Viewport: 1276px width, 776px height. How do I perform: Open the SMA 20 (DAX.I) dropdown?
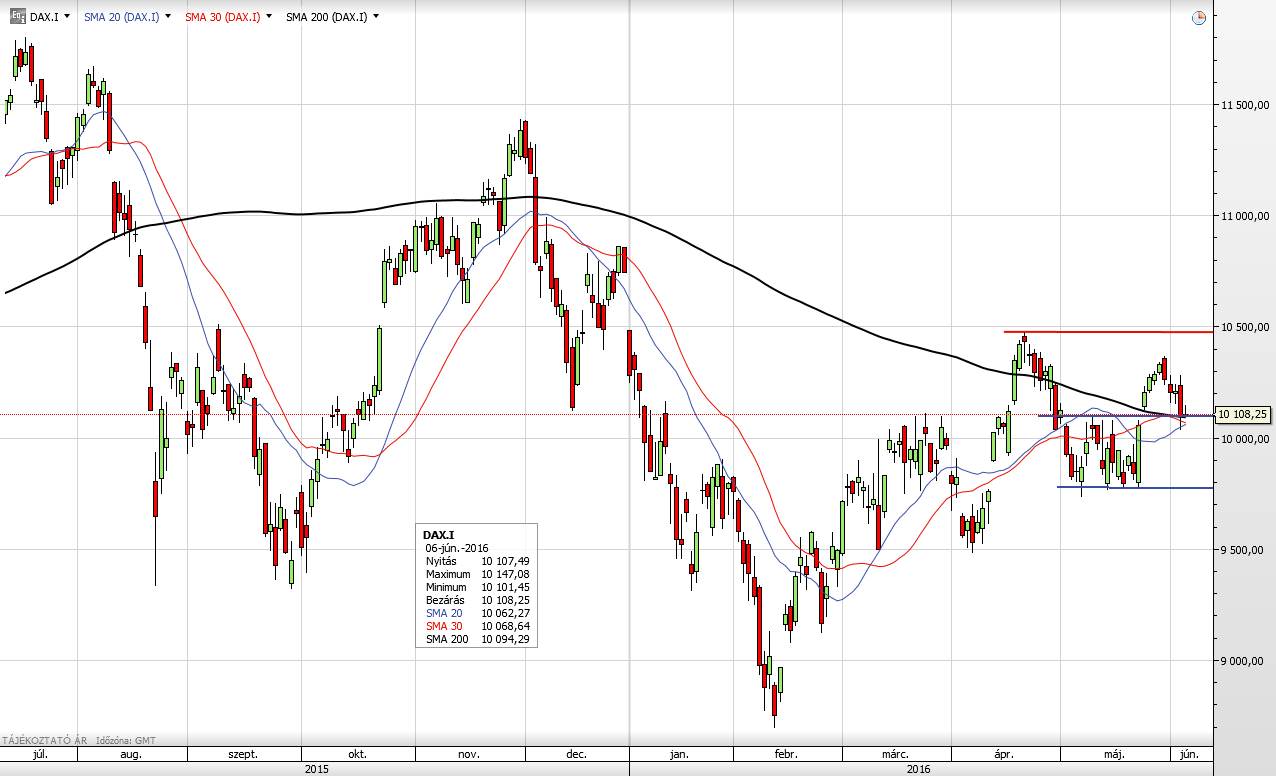168,17
